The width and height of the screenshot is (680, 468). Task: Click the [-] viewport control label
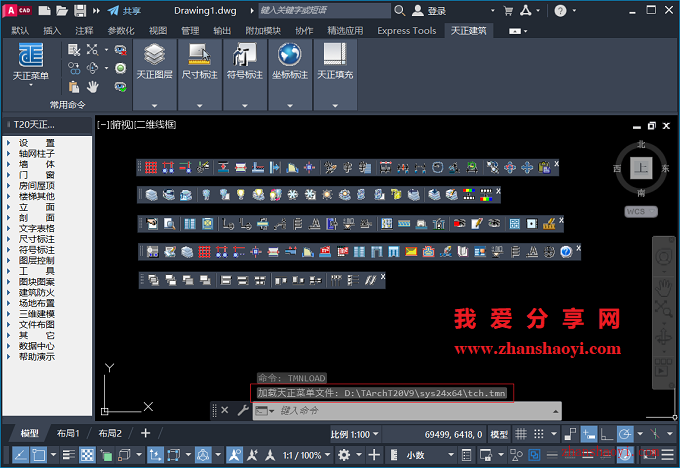[102, 125]
